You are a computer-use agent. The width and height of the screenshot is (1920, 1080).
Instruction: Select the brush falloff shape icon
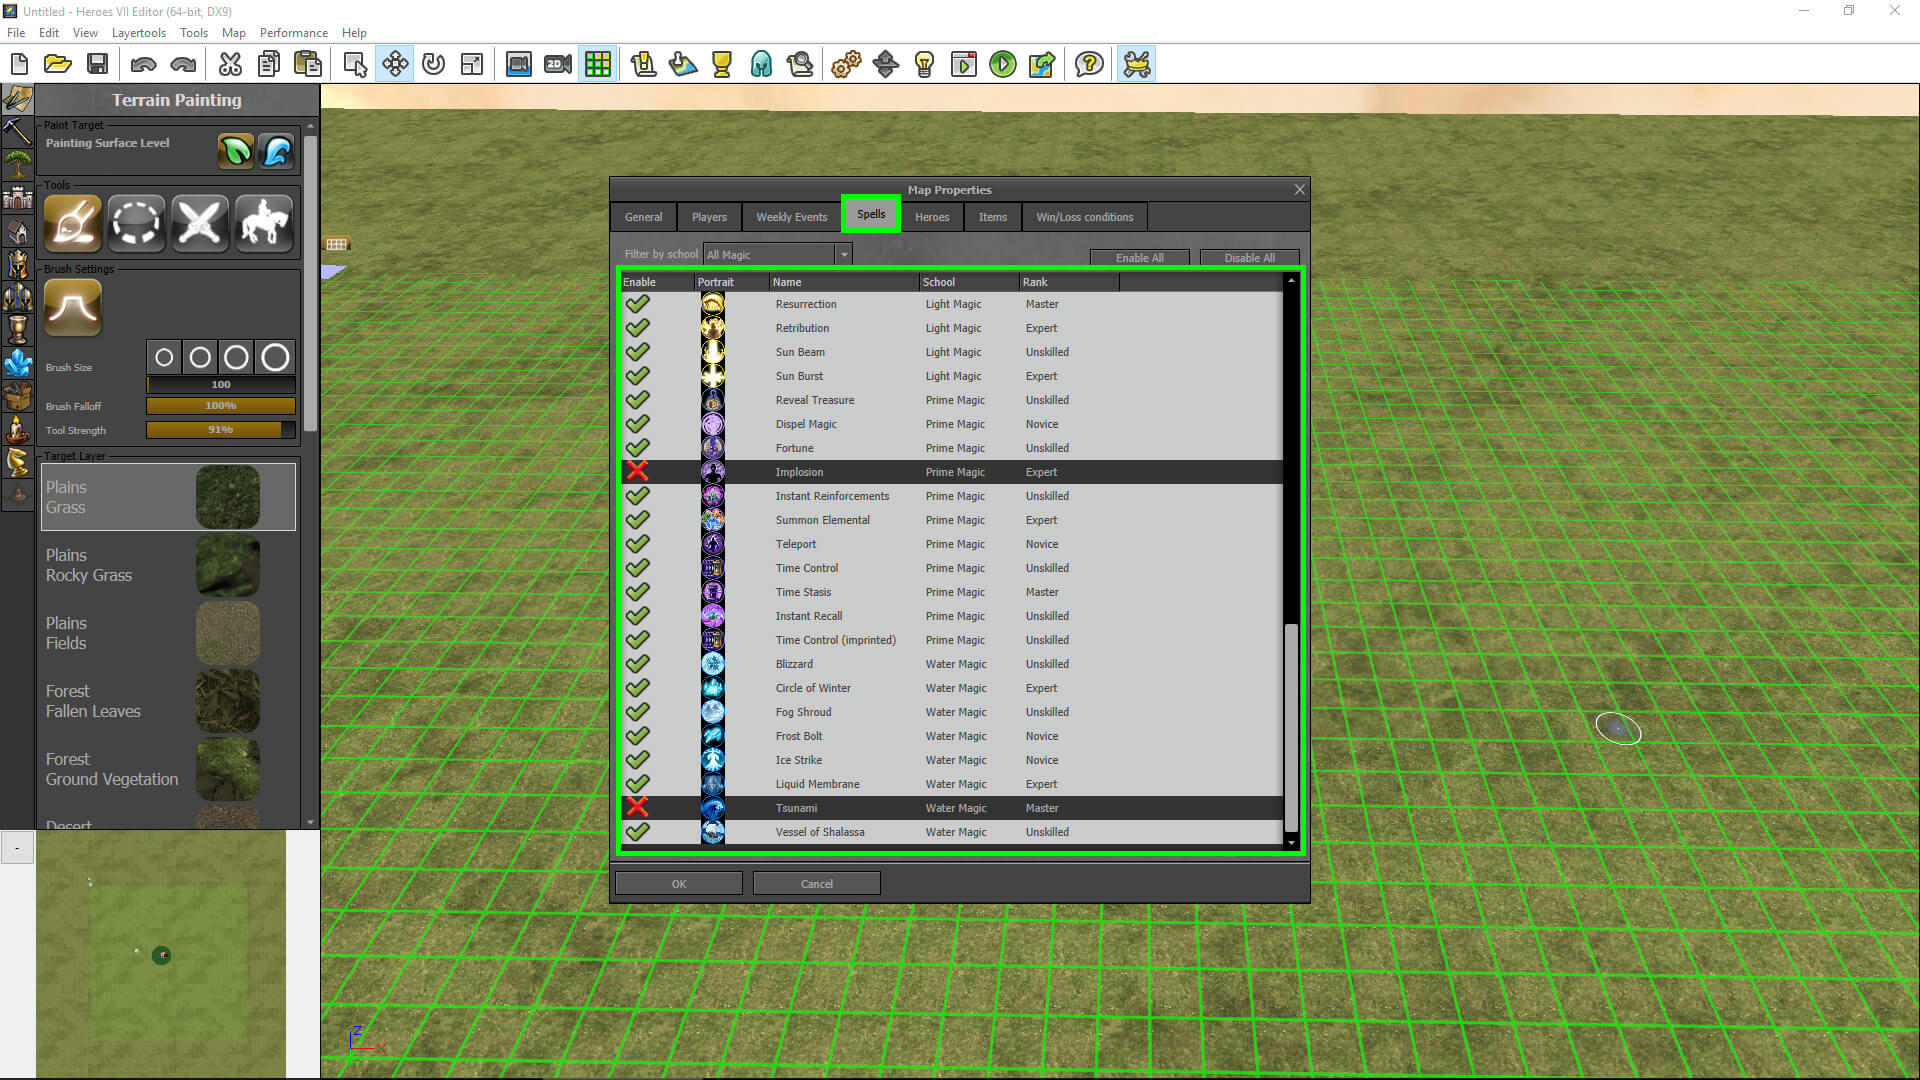(73, 307)
